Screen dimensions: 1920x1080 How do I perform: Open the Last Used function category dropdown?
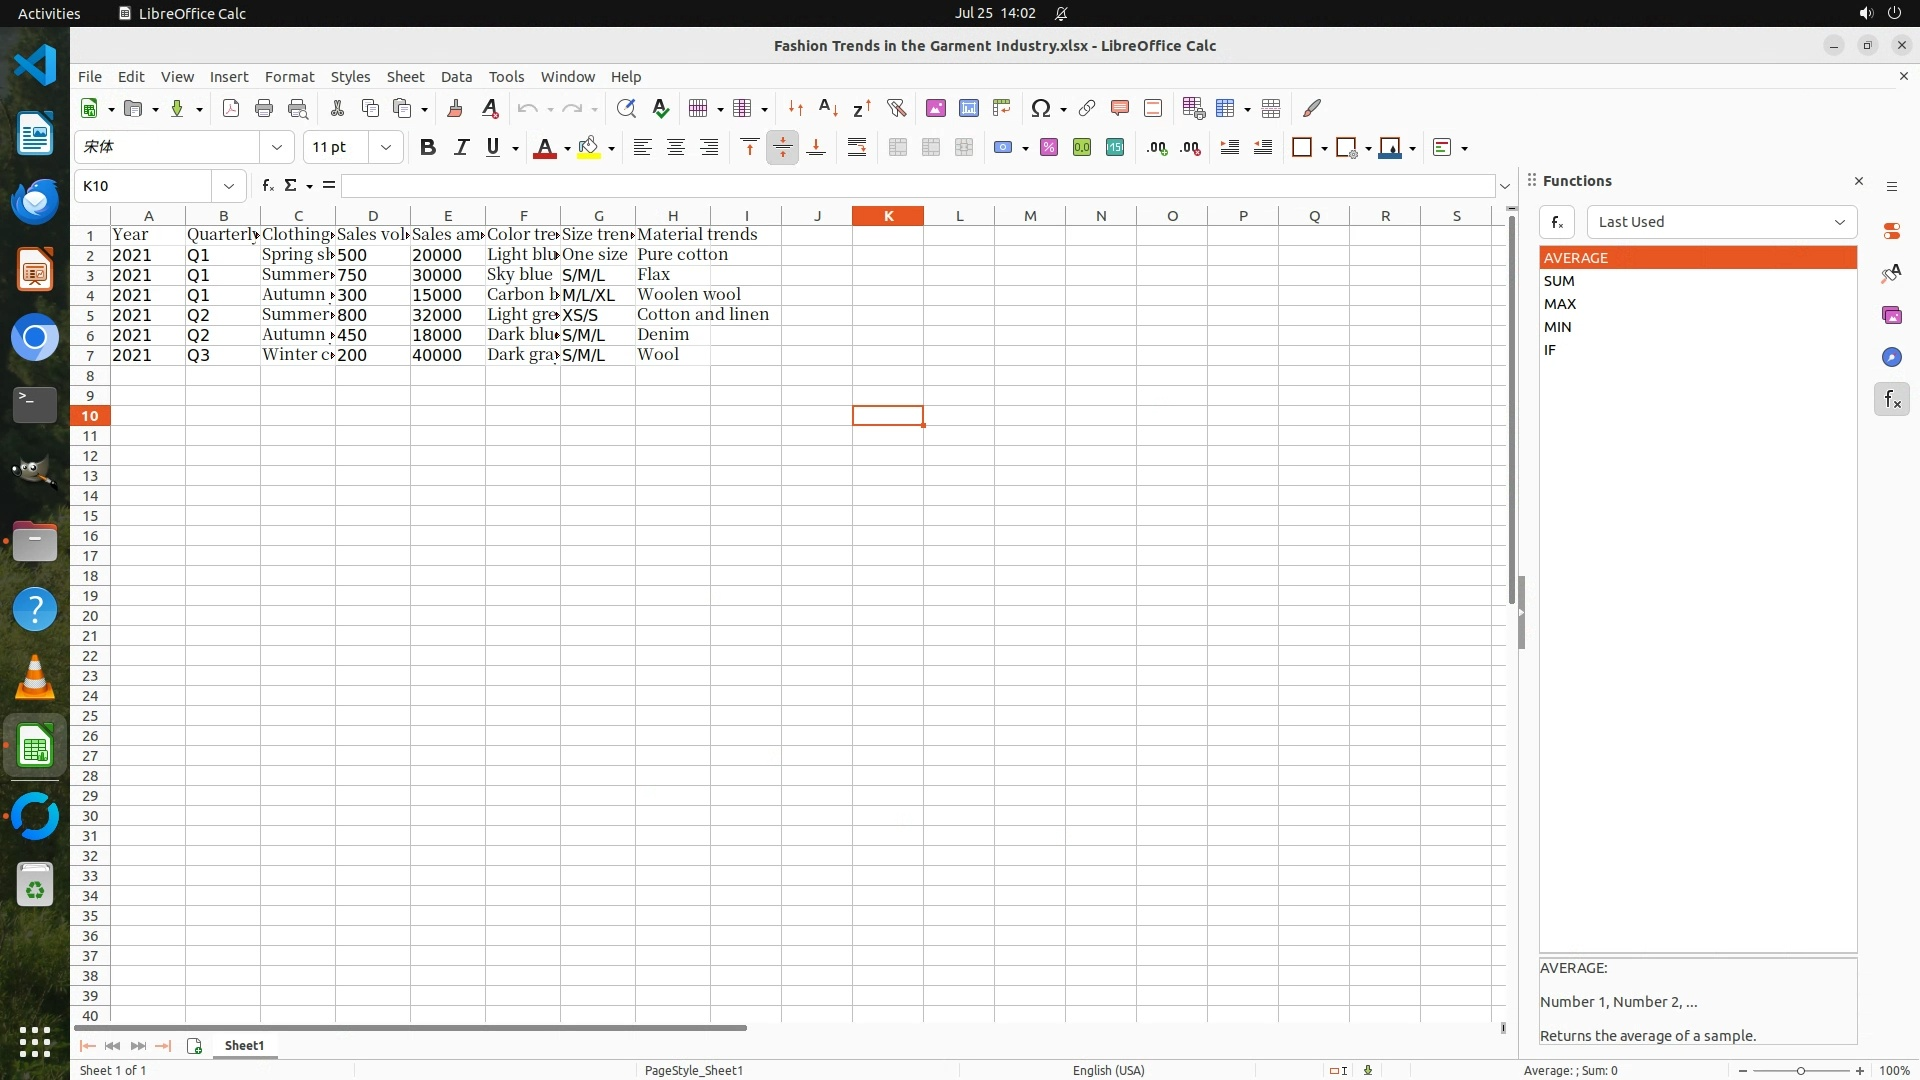[x=1721, y=222]
